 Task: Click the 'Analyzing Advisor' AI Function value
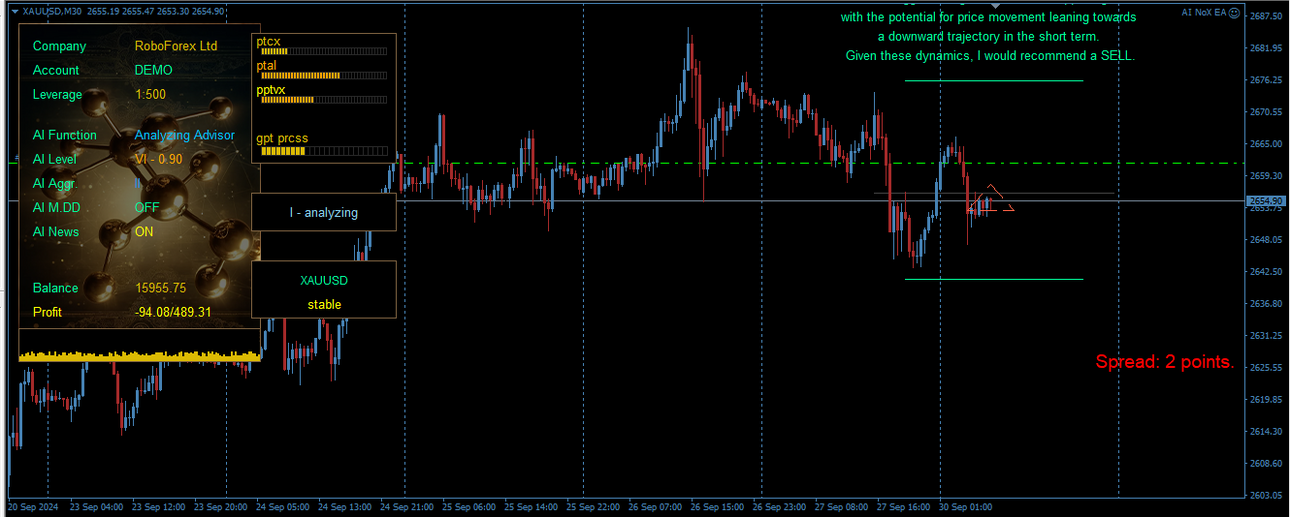[185, 135]
